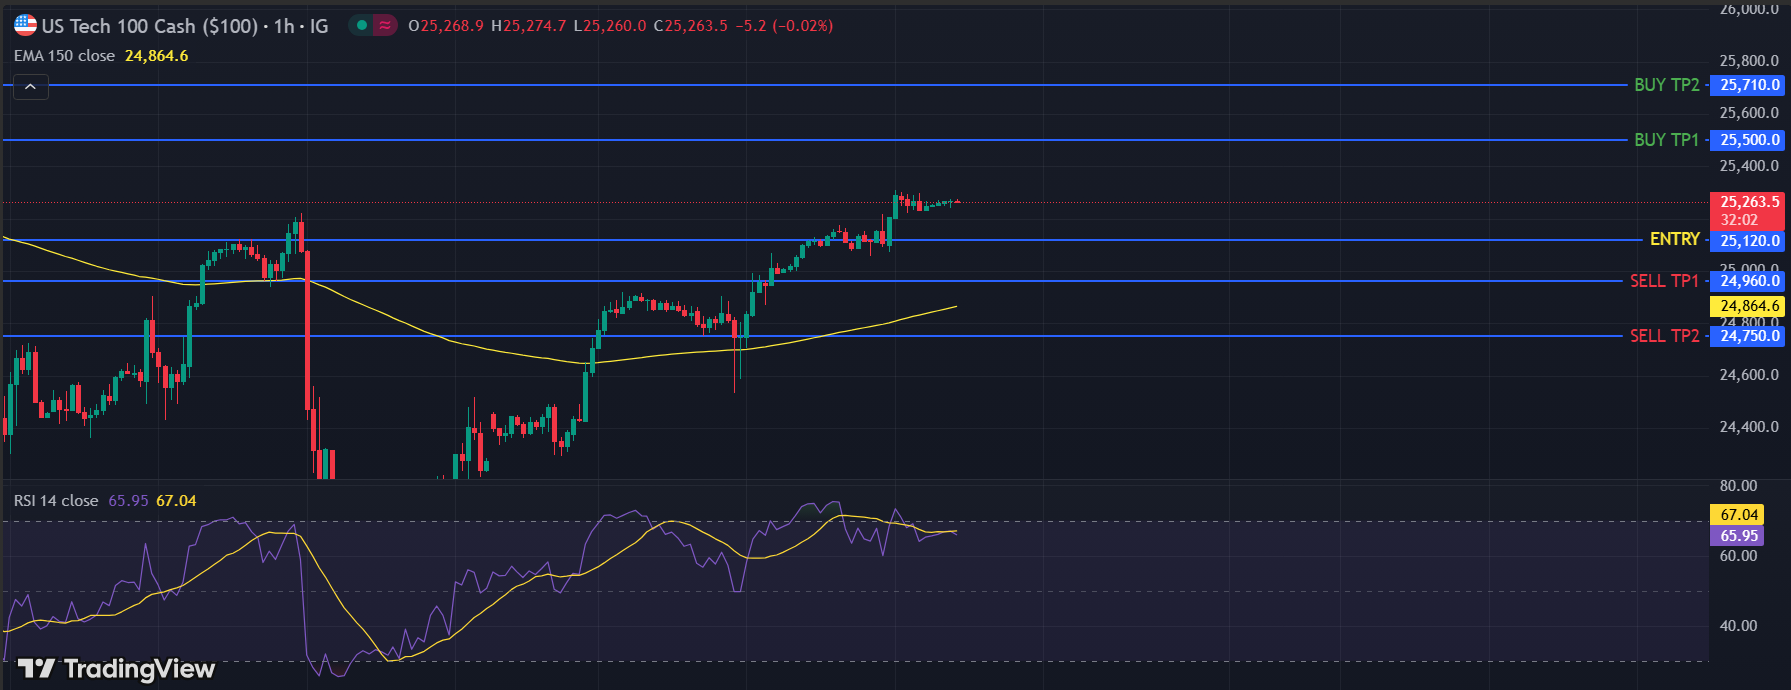
Task: Click the 25,710.0 price axis tag
Action: tap(1748, 85)
